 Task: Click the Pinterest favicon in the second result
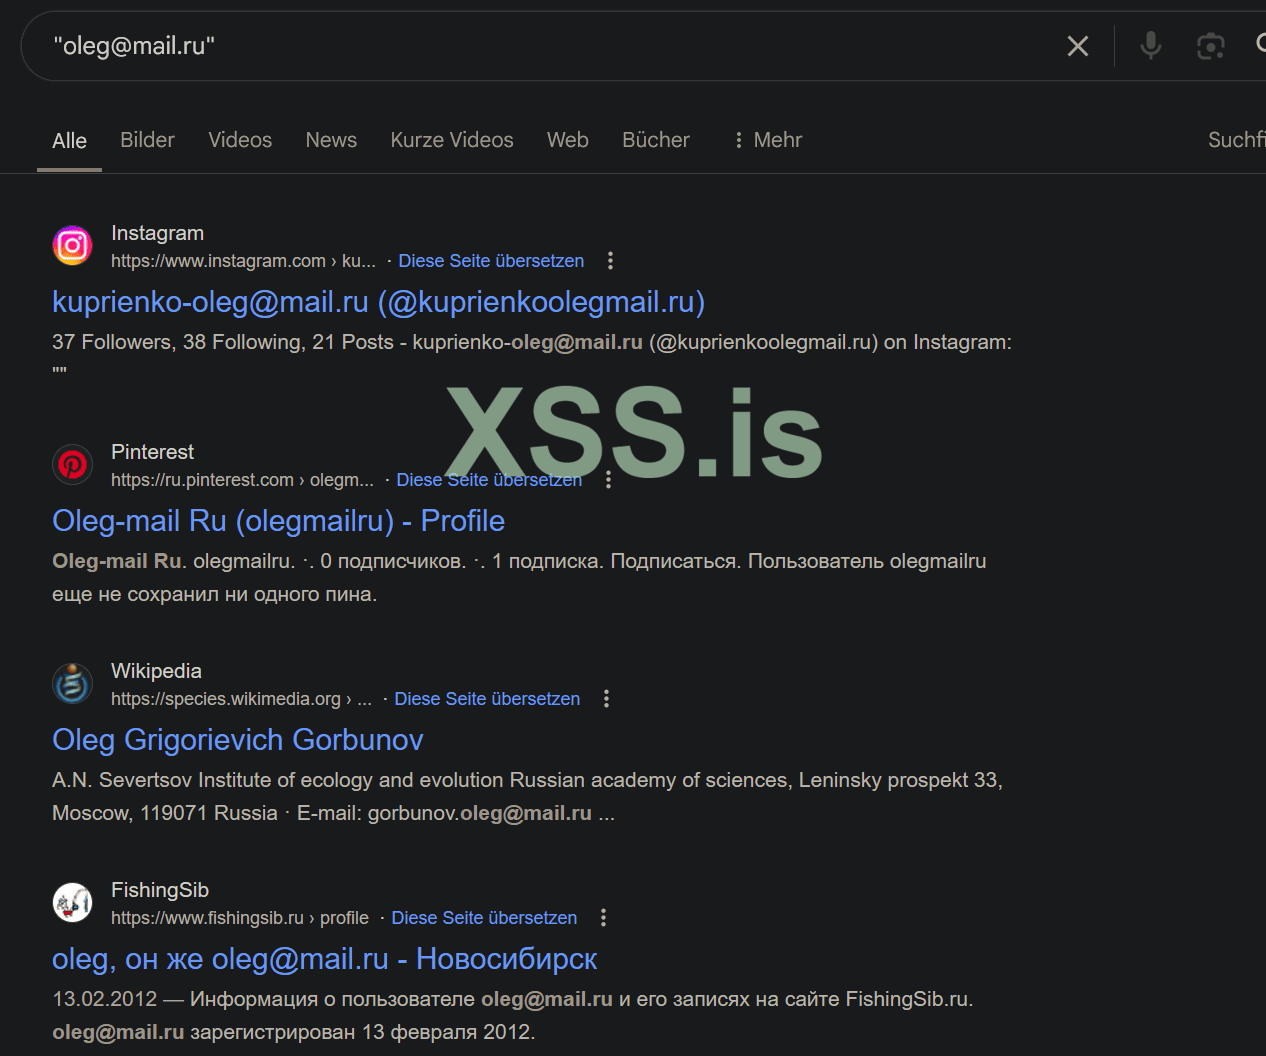tap(72, 464)
